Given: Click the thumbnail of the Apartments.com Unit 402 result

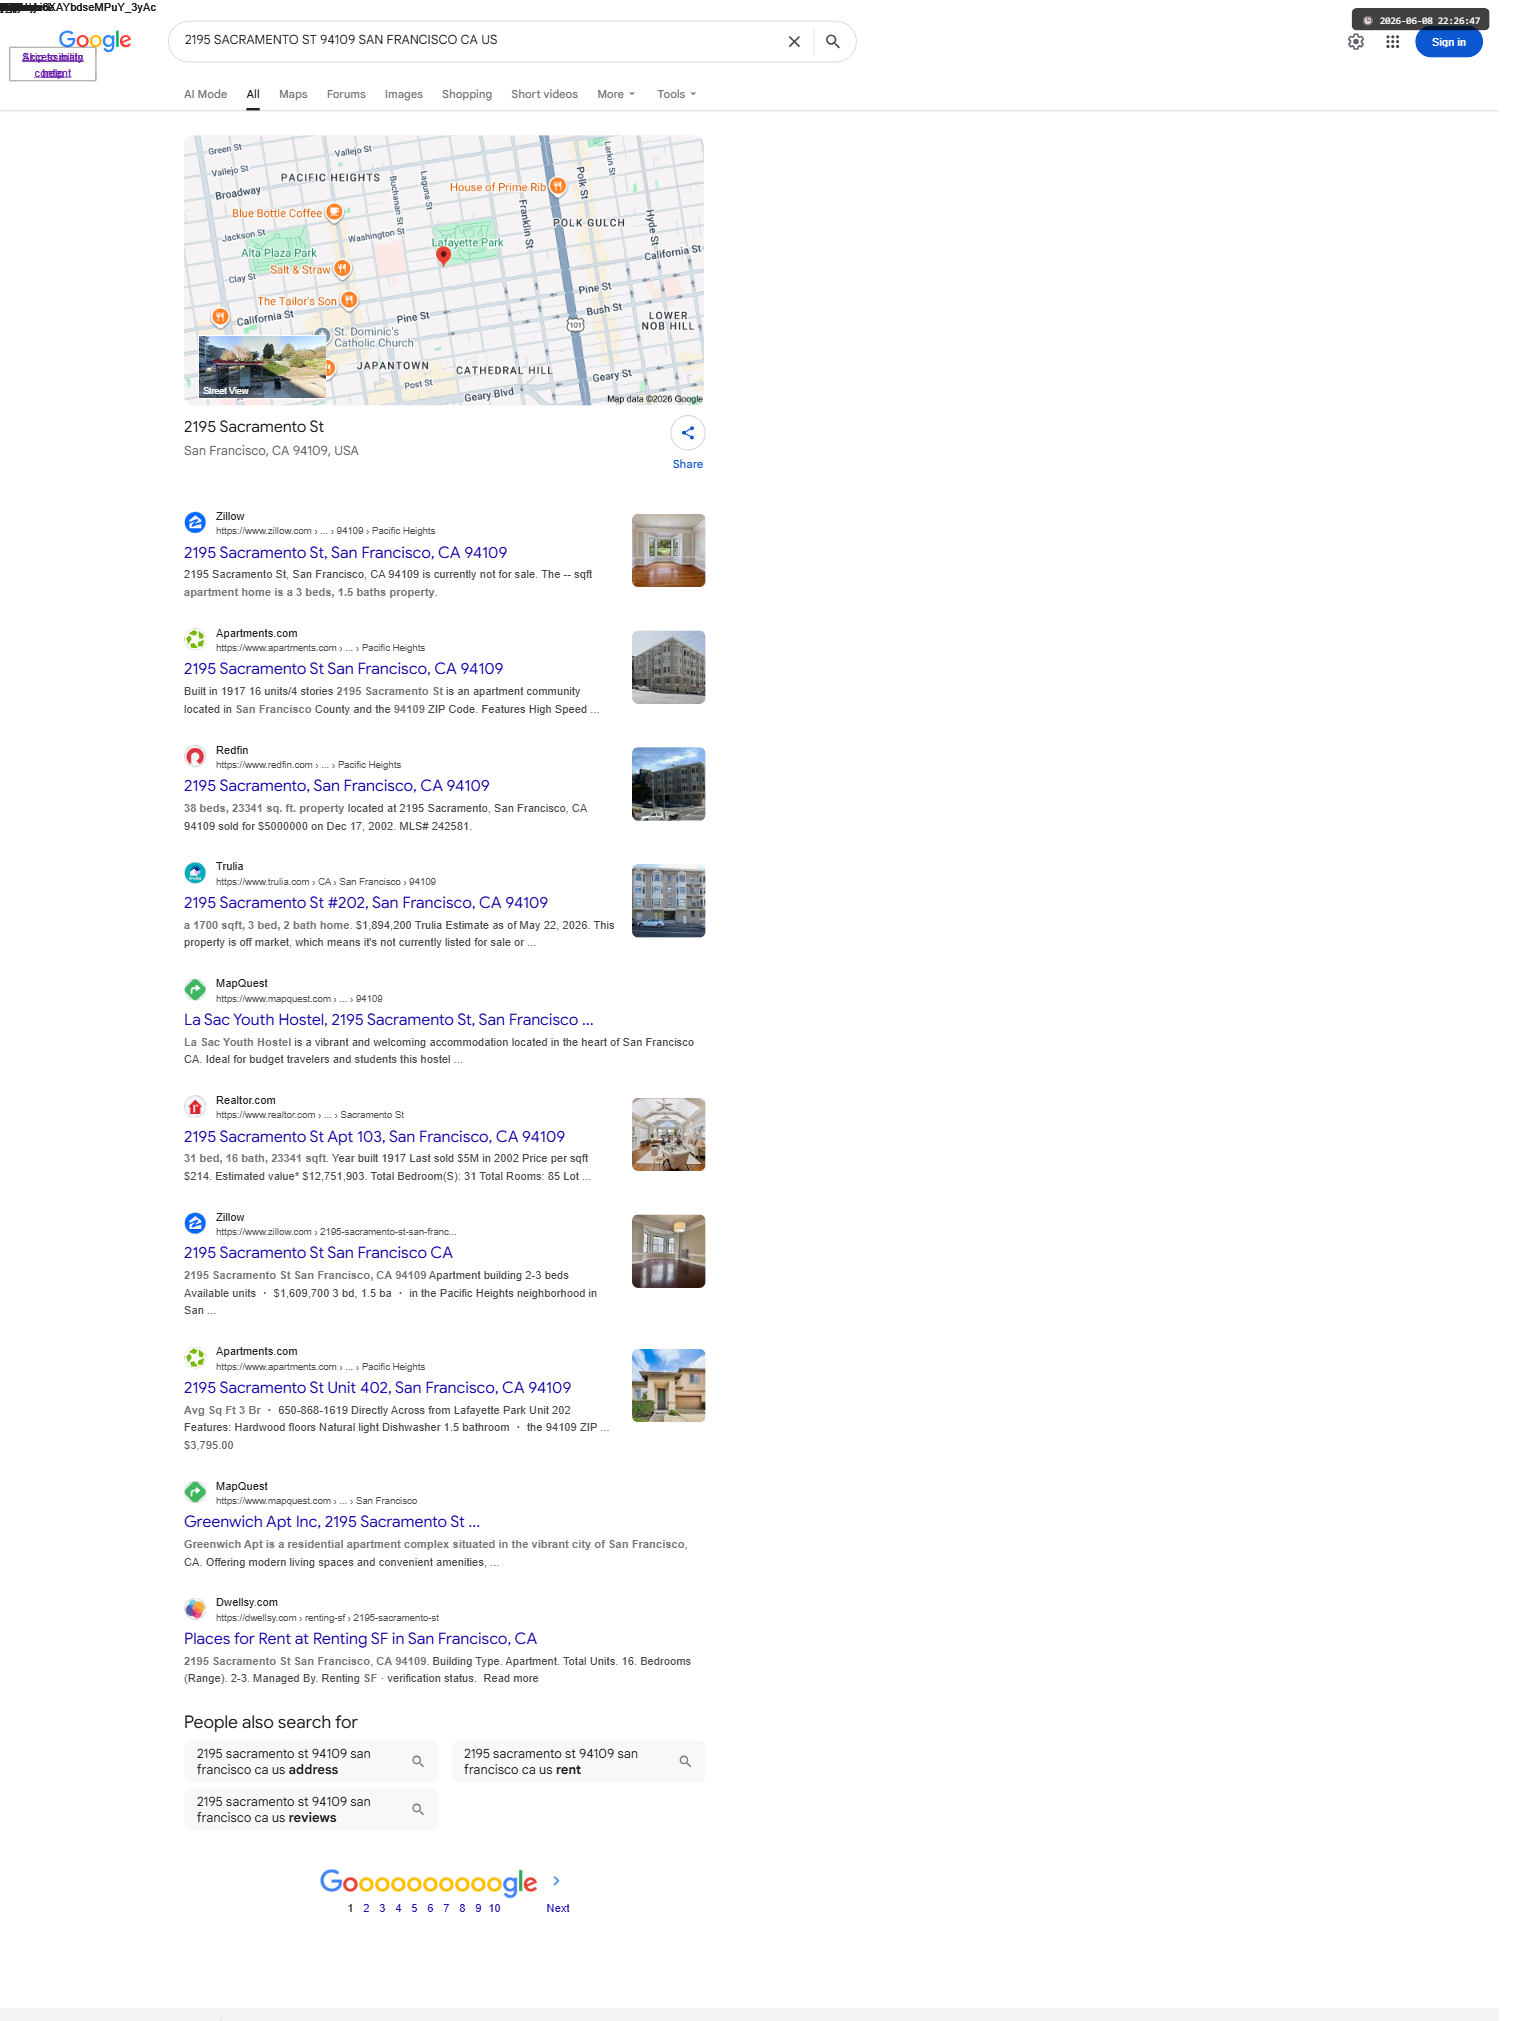Looking at the screenshot, I should (x=668, y=1386).
